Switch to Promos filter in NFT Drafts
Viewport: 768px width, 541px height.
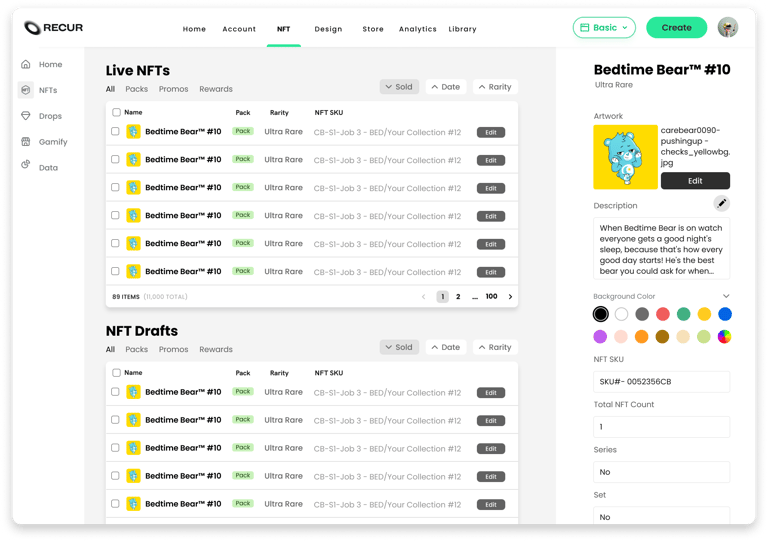[173, 350]
